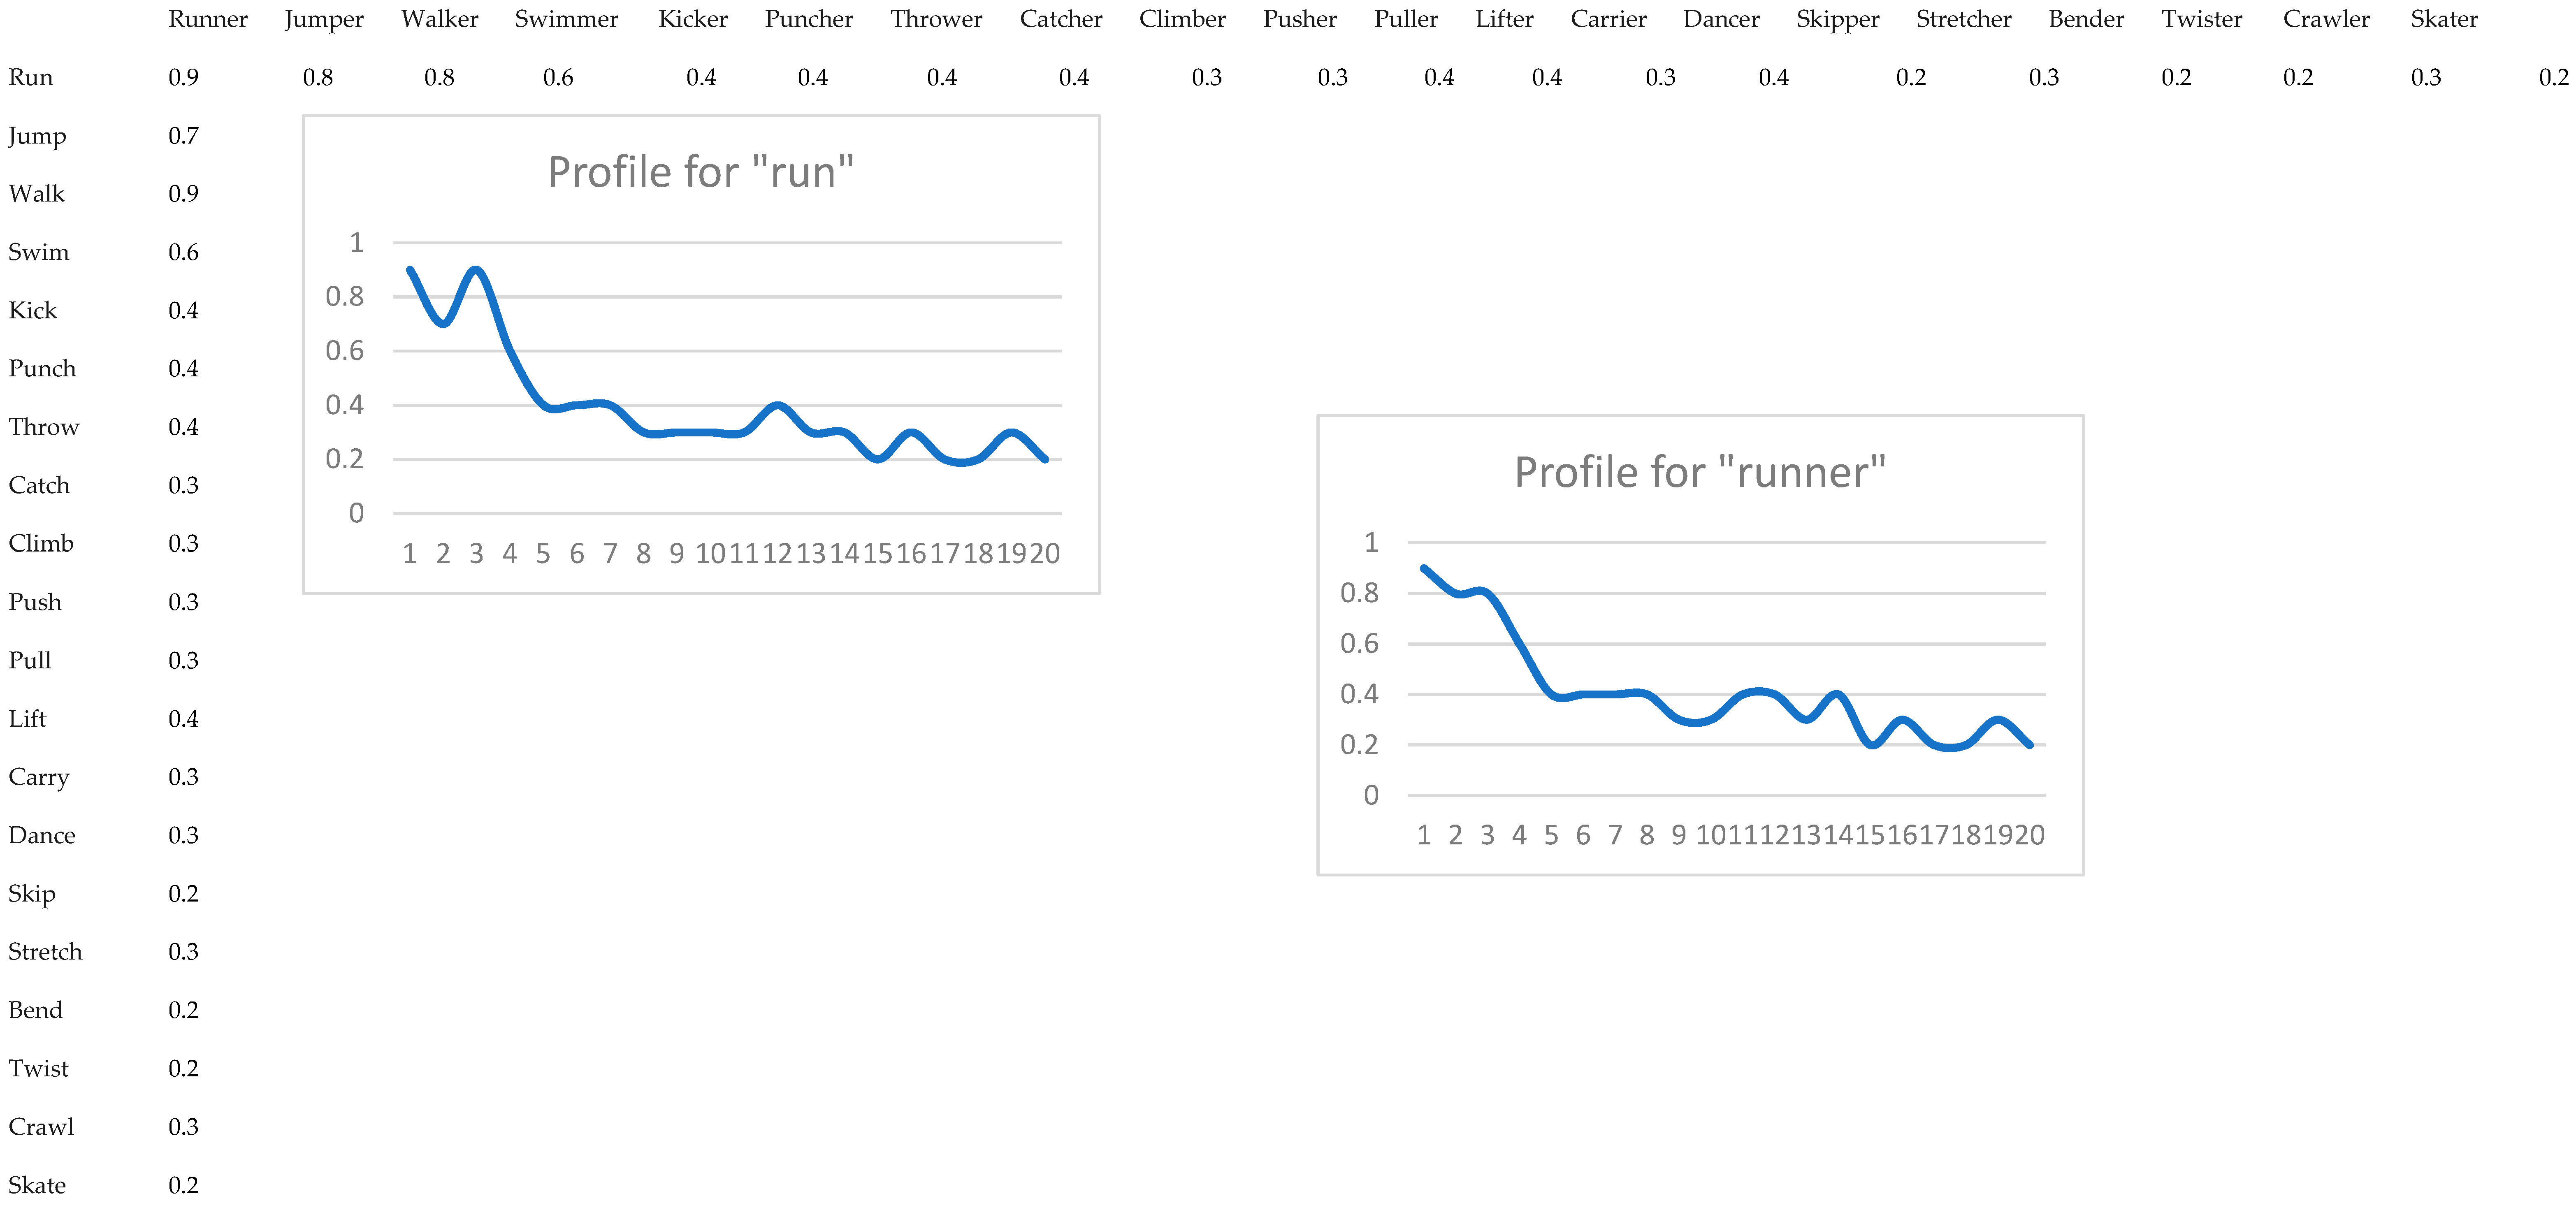Image resolution: width=2576 pixels, height=1210 pixels.
Task: Select the "Climber" column header
Action: pyautogui.click(x=1182, y=19)
